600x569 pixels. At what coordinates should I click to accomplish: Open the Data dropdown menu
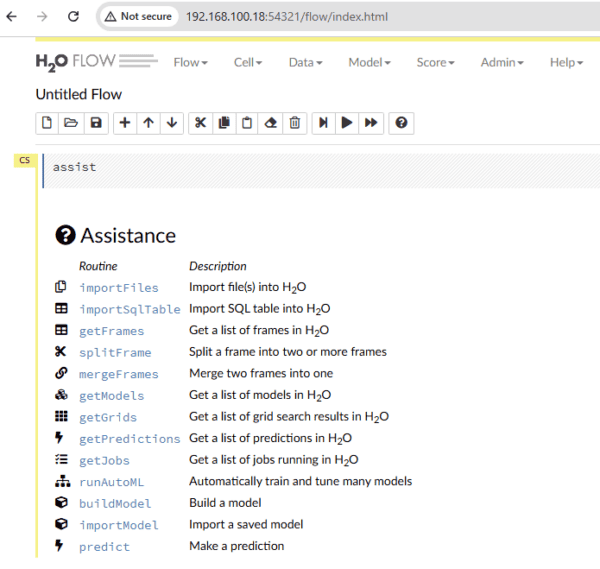click(x=305, y=62)
